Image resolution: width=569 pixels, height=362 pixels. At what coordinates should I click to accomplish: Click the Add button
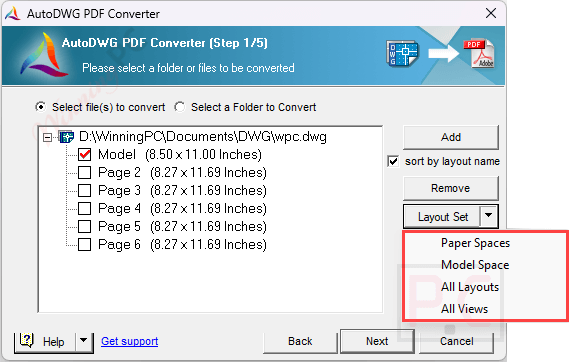[451, 137]
